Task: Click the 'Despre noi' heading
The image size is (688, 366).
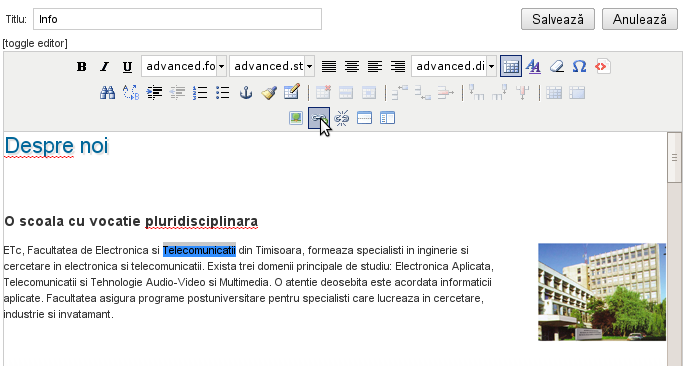Action: tap(56, 146)
